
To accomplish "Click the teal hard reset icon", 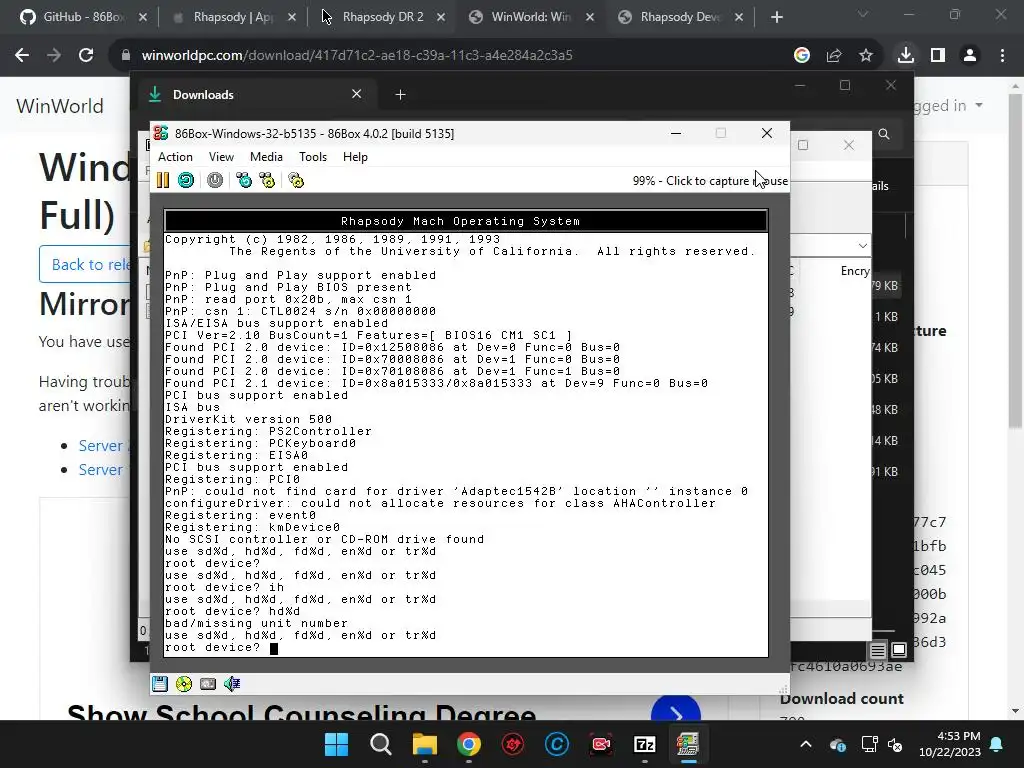I will point(186,180).
